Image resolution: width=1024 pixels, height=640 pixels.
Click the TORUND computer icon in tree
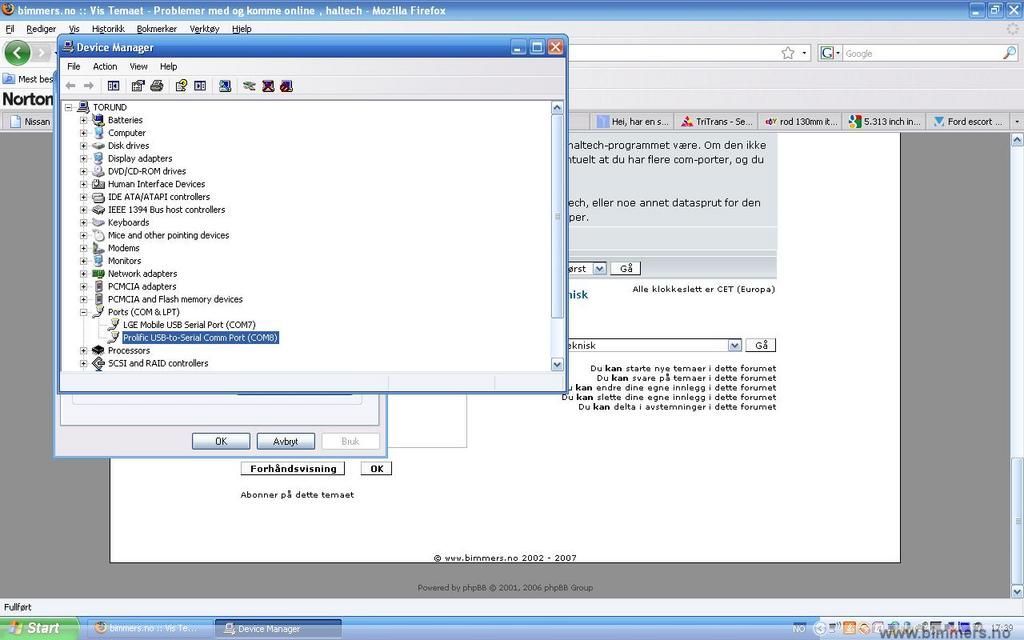[83, 107]
